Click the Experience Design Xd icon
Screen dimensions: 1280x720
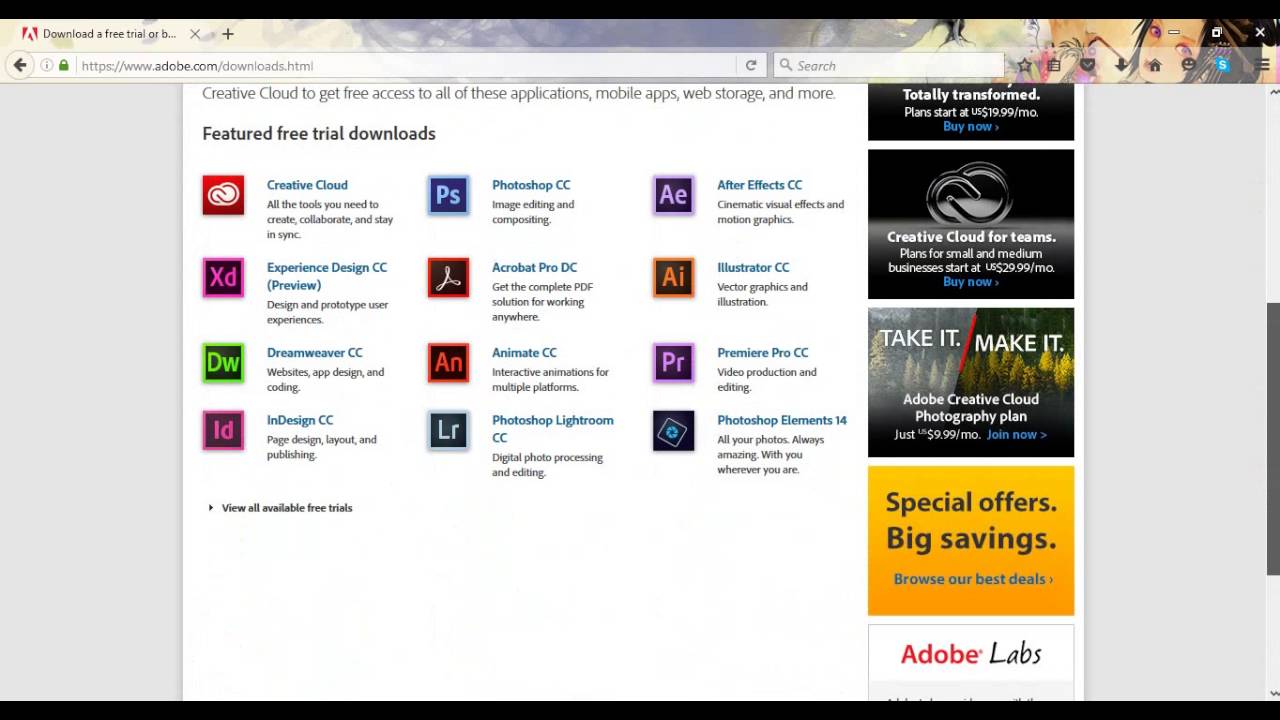tap(223, 277)
